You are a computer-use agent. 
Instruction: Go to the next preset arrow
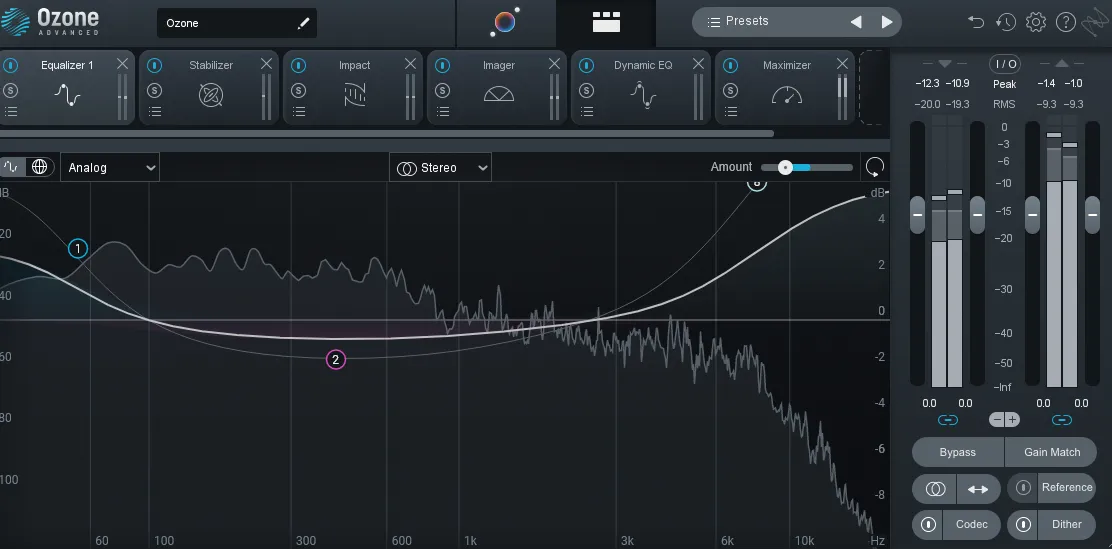pyautogui.click(x=886, y=22)
